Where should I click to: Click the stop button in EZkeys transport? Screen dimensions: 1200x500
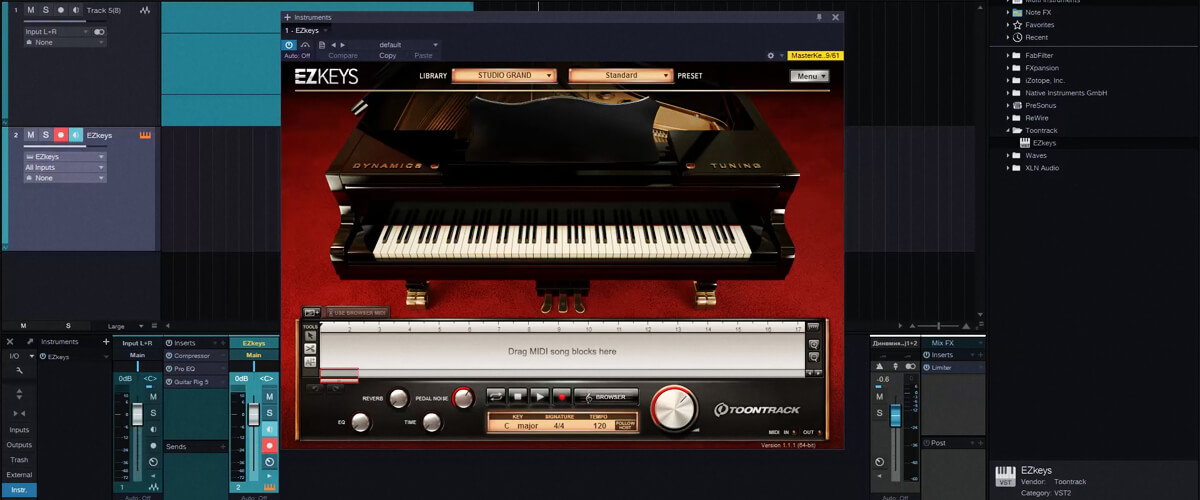click(x=518, y=396)
